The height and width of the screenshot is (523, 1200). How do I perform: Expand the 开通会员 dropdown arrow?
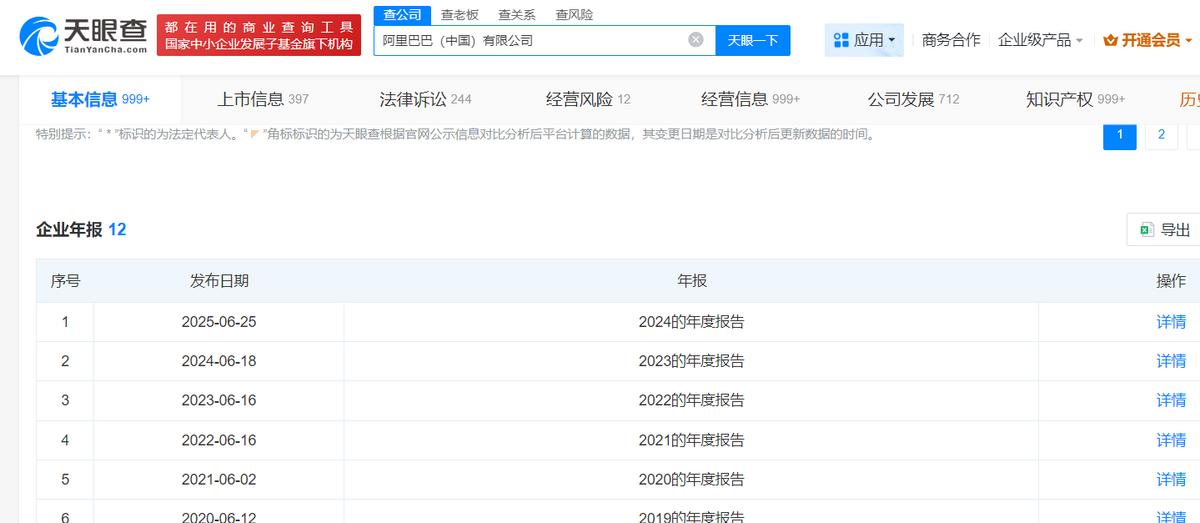point(1188,41)
